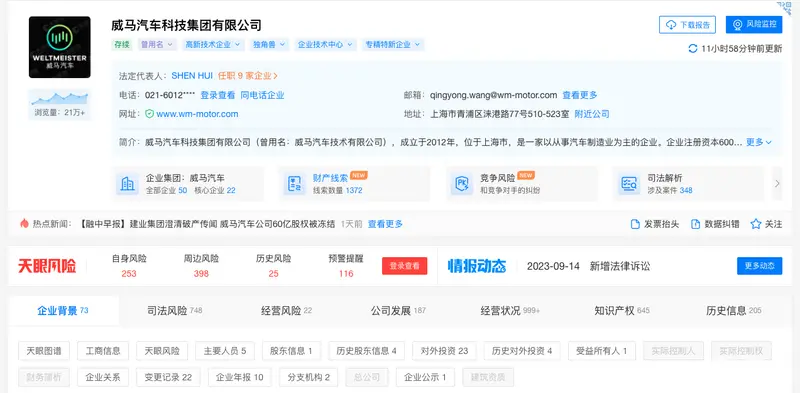The image size is (800, 393).
Task: Click 查看更多 beside the email address
Action: click(x=580, y=95)
